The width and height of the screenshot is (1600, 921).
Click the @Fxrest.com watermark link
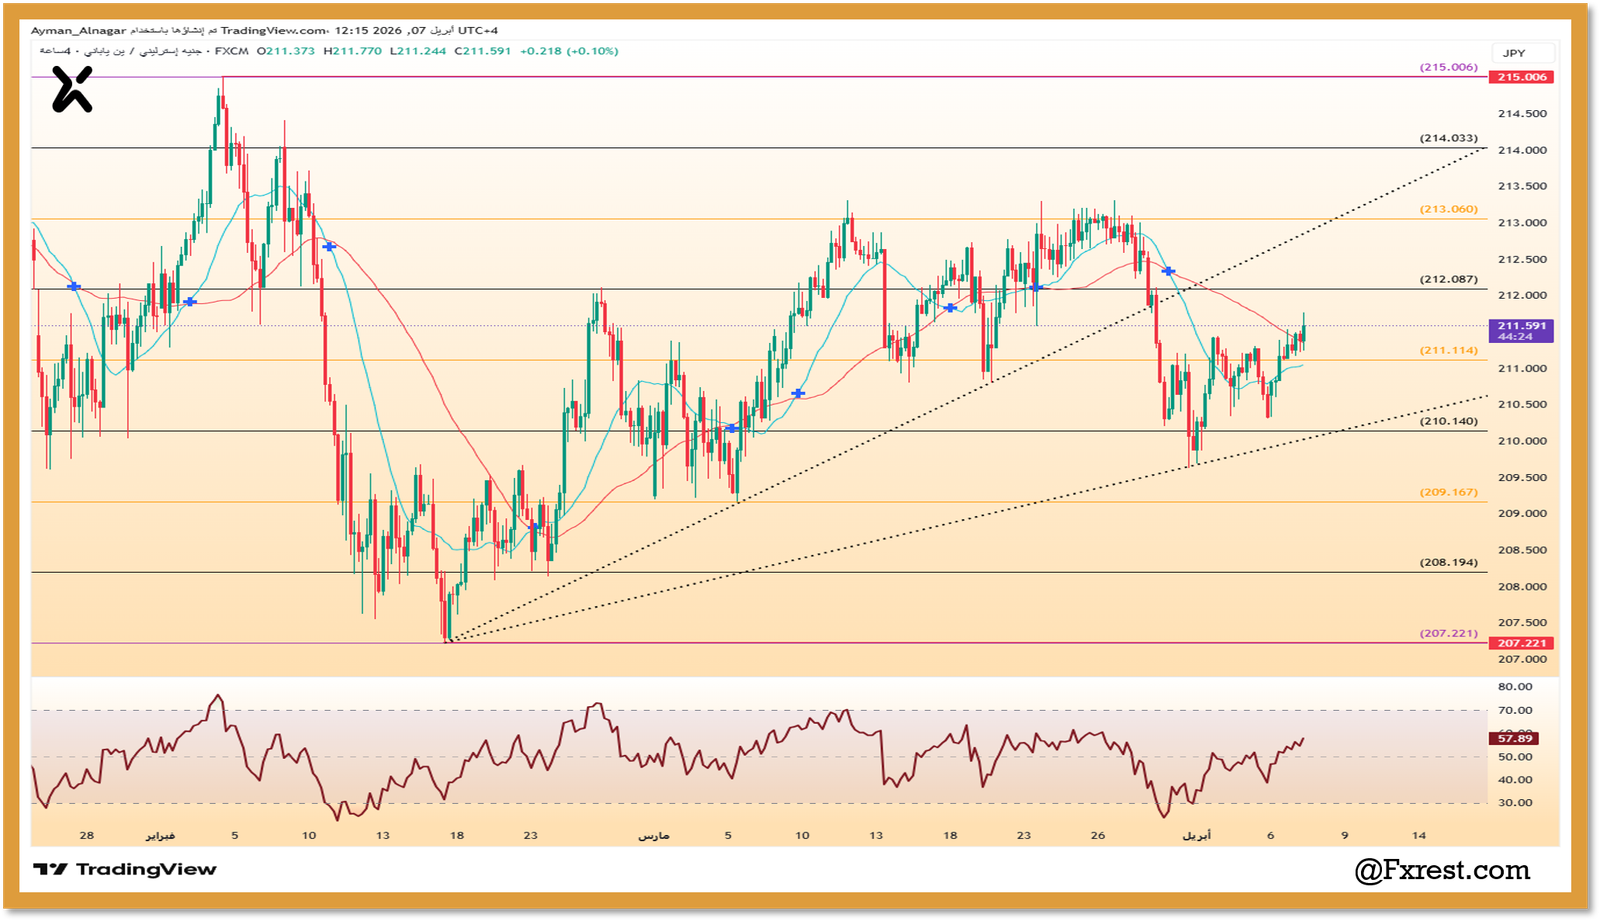pyautogui.click(x=1444, y=869)
